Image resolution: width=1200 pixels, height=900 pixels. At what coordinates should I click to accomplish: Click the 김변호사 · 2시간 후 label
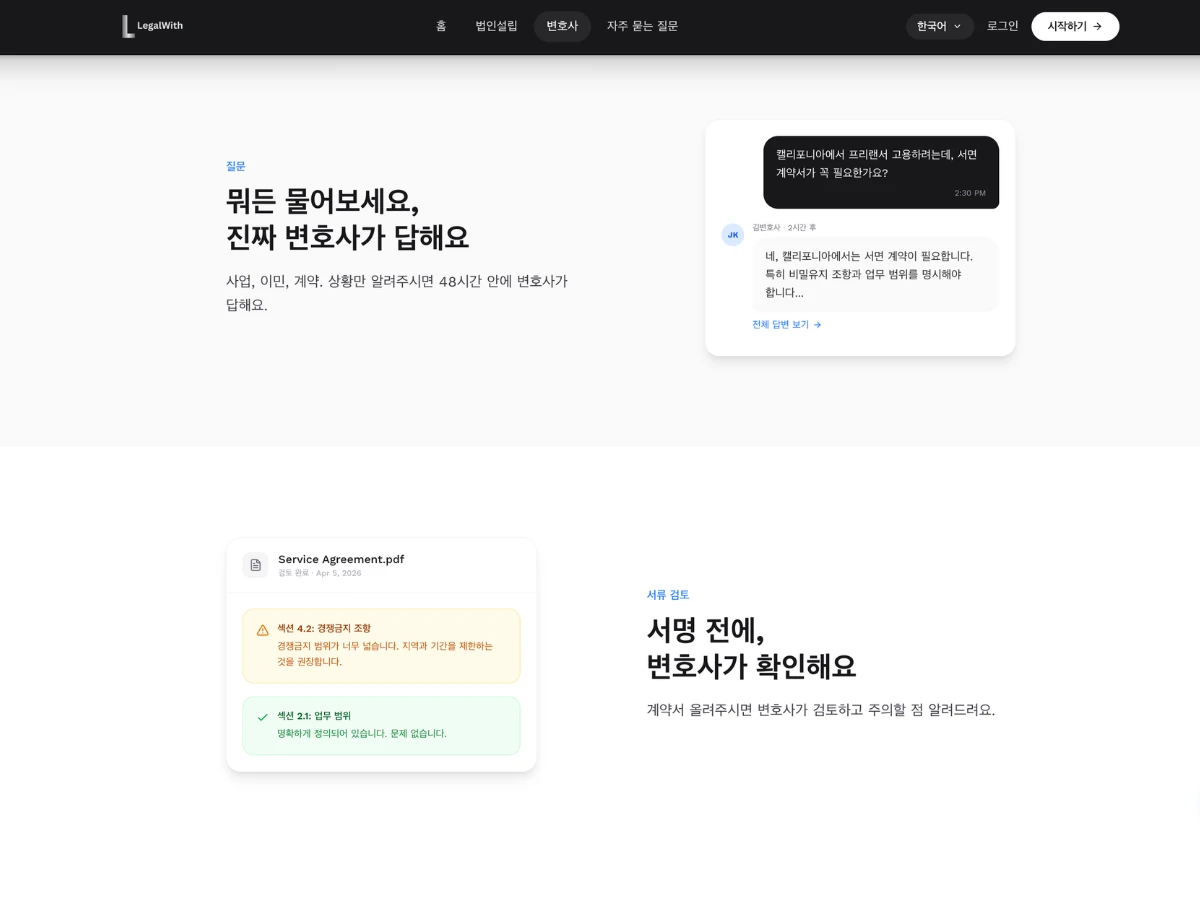click(x=784, y=228)
